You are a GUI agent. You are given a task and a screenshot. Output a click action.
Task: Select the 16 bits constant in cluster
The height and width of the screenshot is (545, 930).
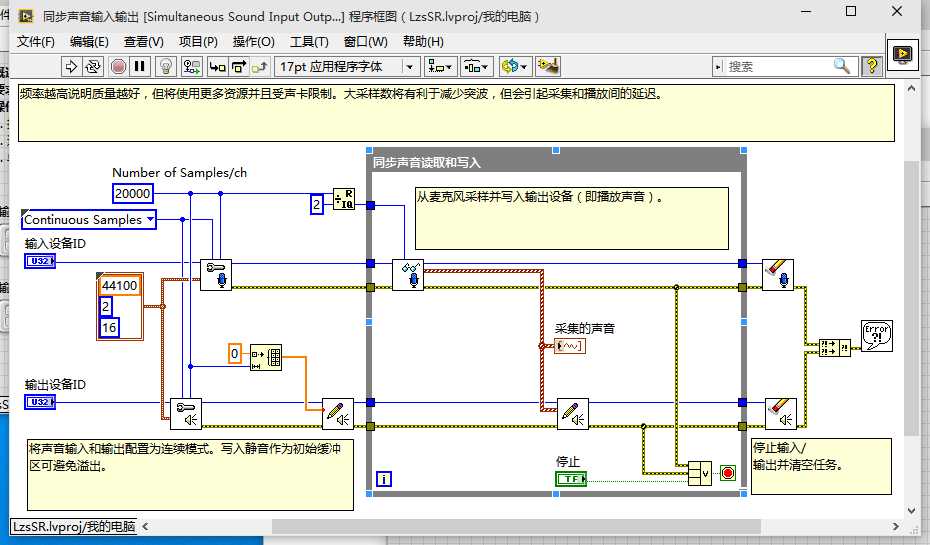click(x=109, y=328)
